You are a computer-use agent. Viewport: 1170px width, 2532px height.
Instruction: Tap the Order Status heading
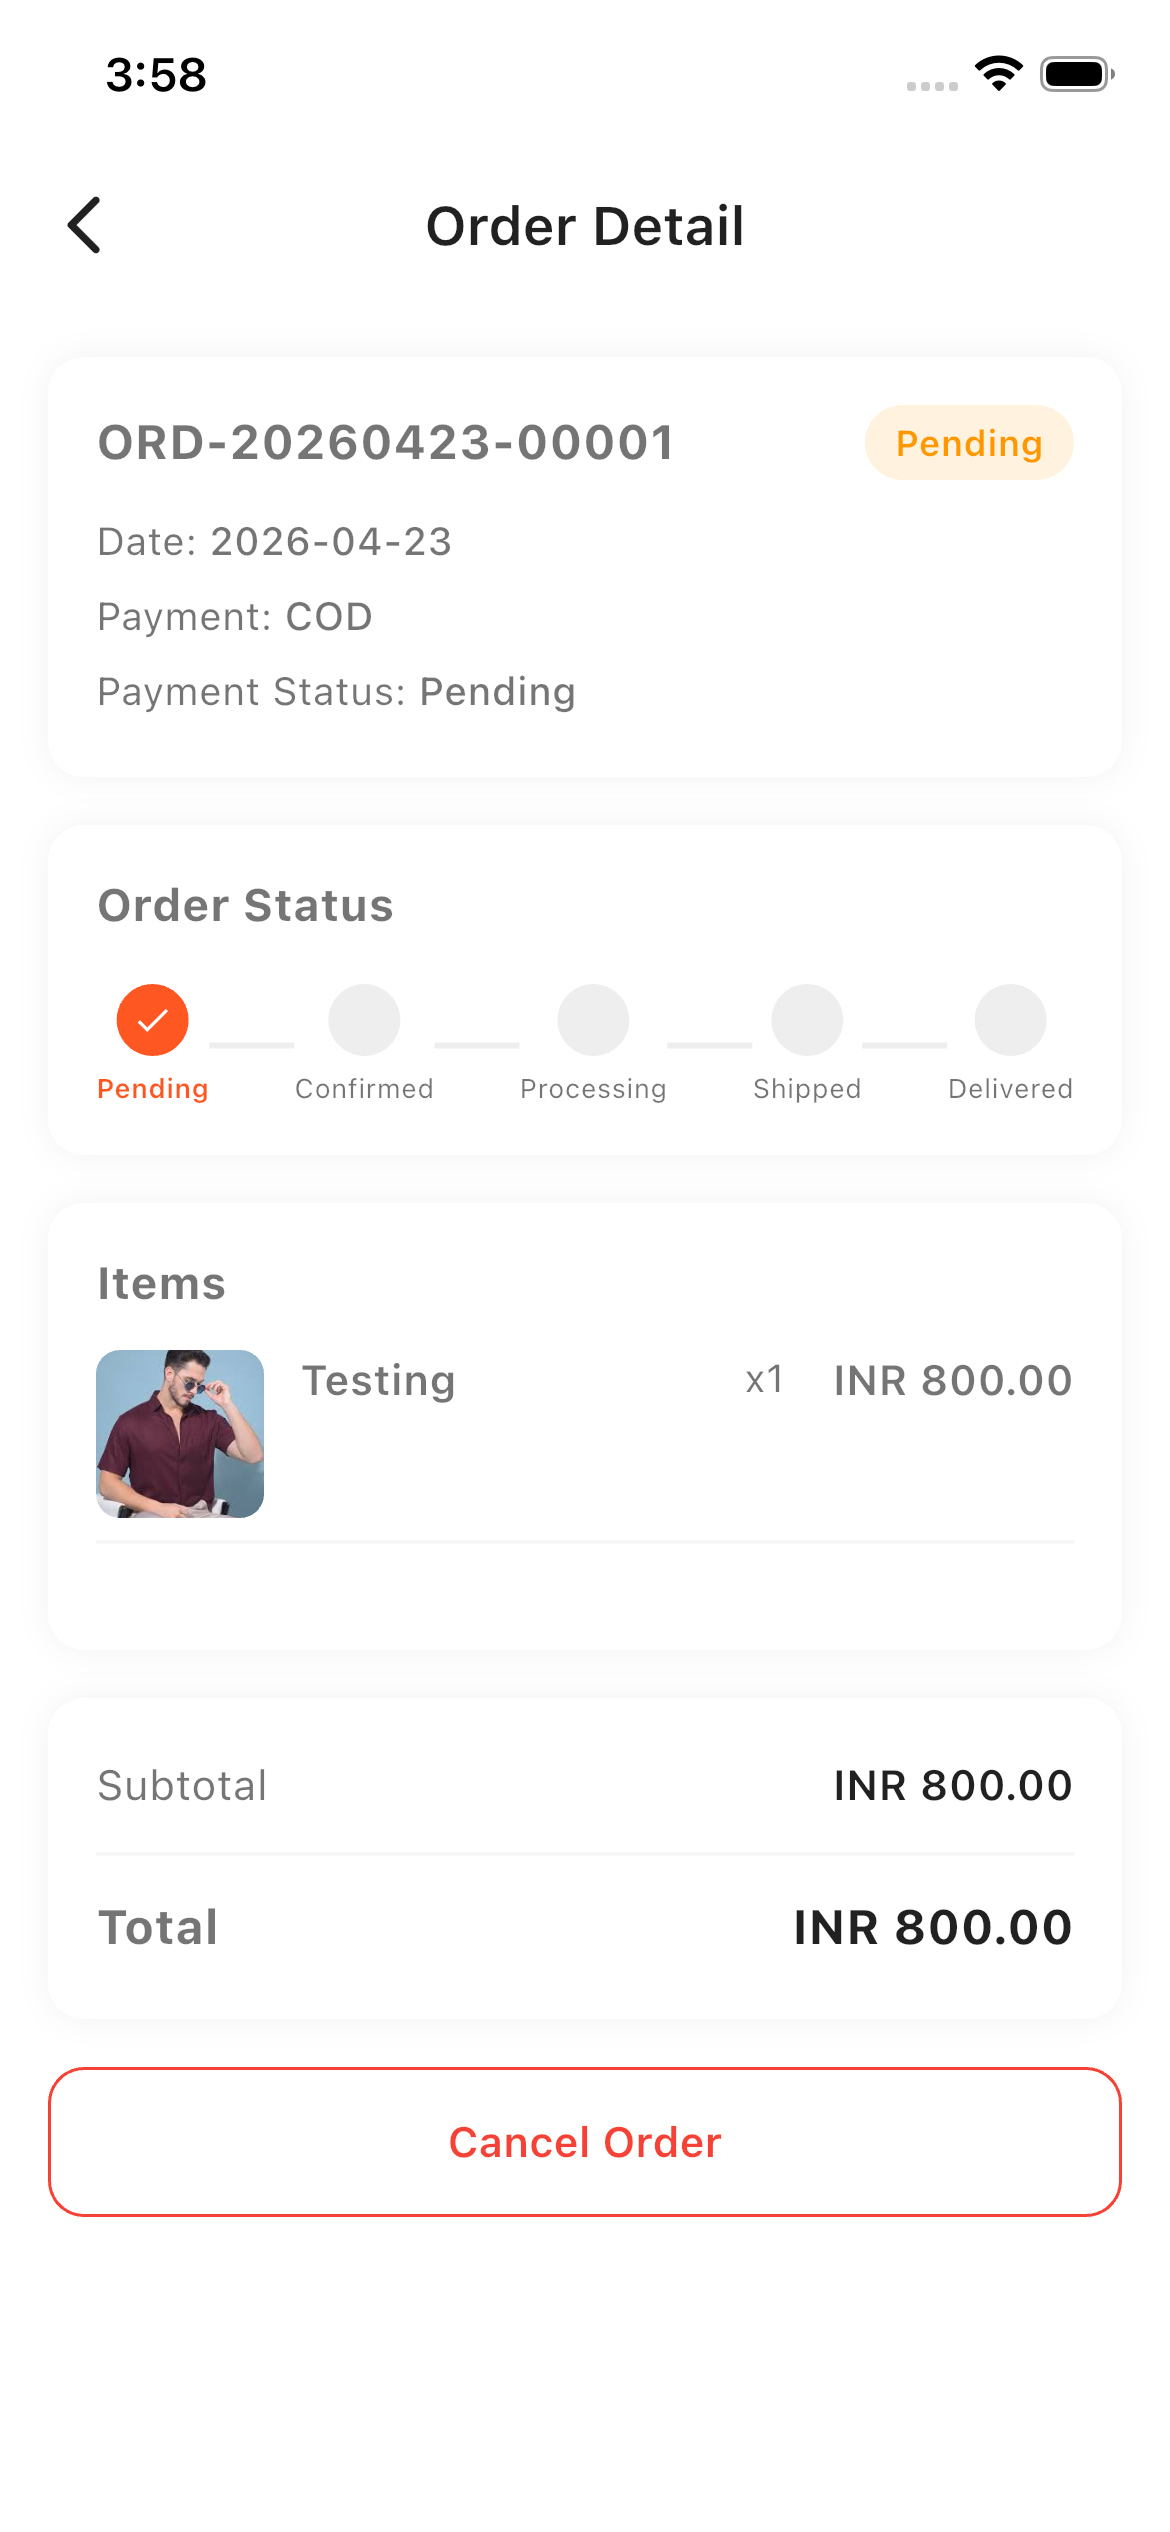pyautogui.click(x=245, y=906)
